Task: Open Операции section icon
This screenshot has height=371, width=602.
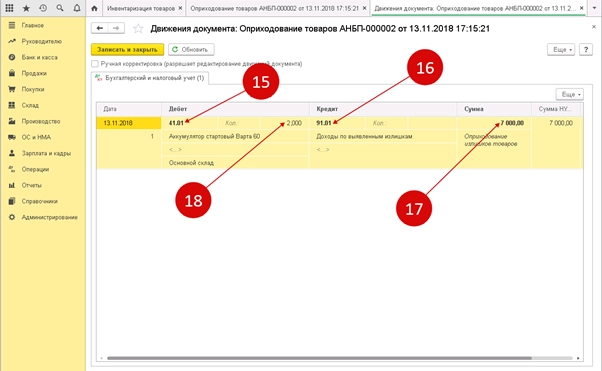Action: coord(12,169)
